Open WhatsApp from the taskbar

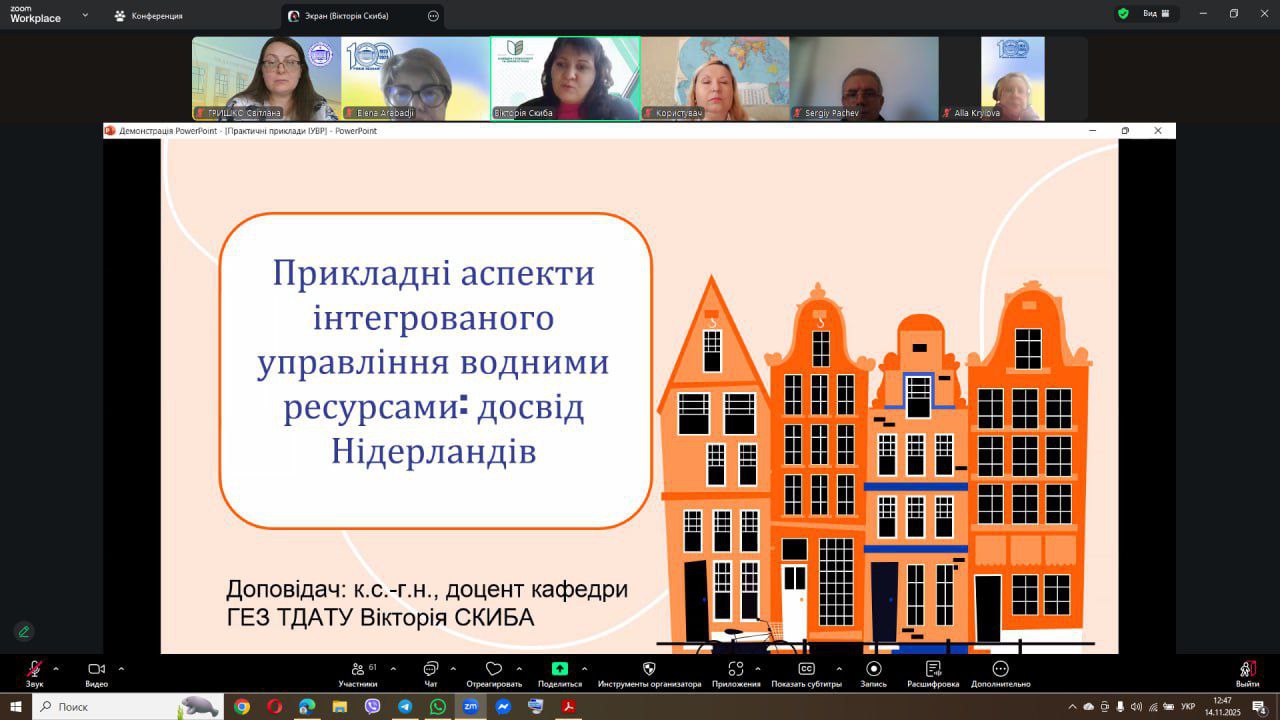click(x=437, y=706)
